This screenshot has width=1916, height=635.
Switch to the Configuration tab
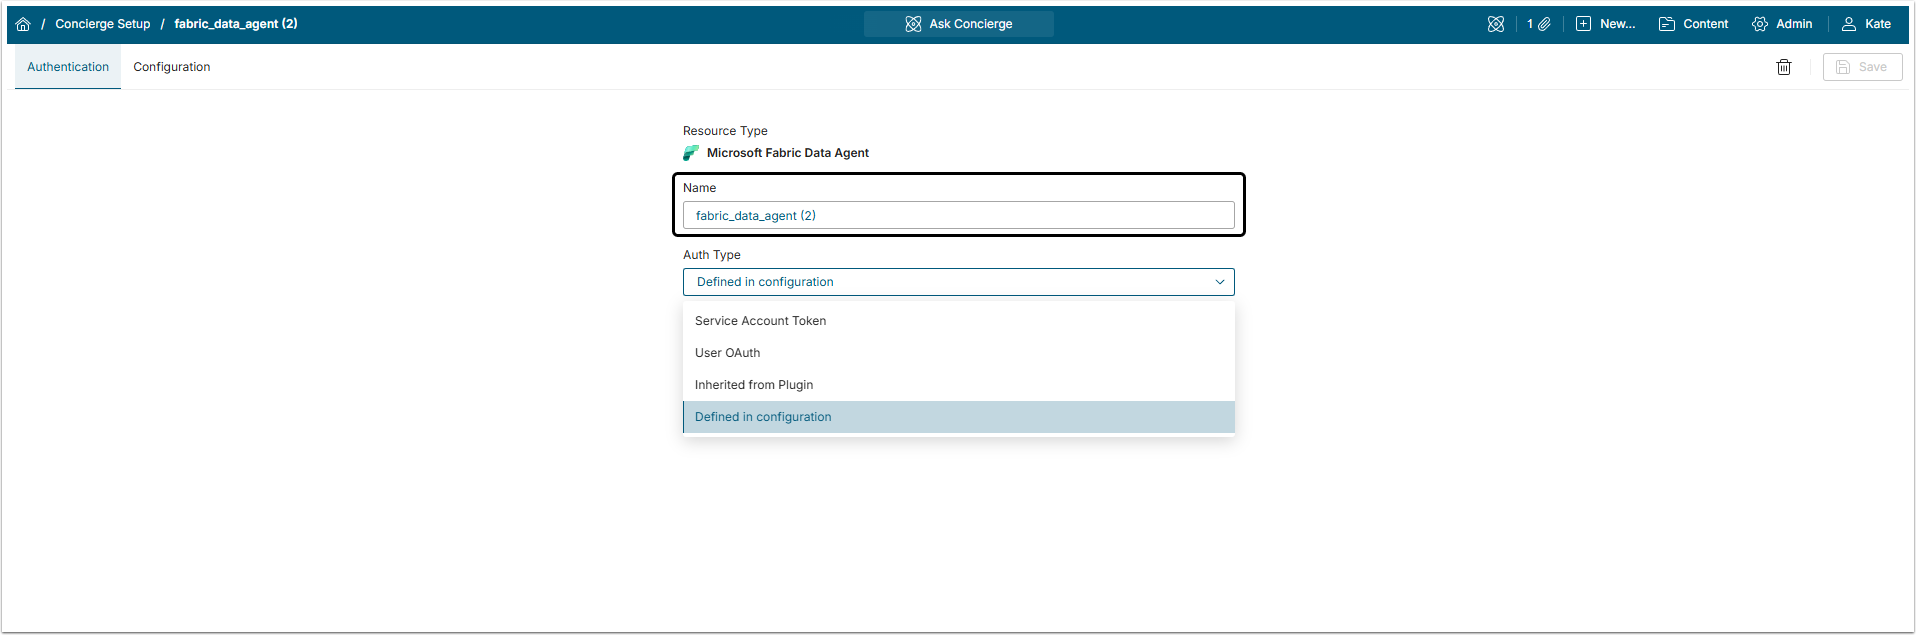click(x=172, y=67)
